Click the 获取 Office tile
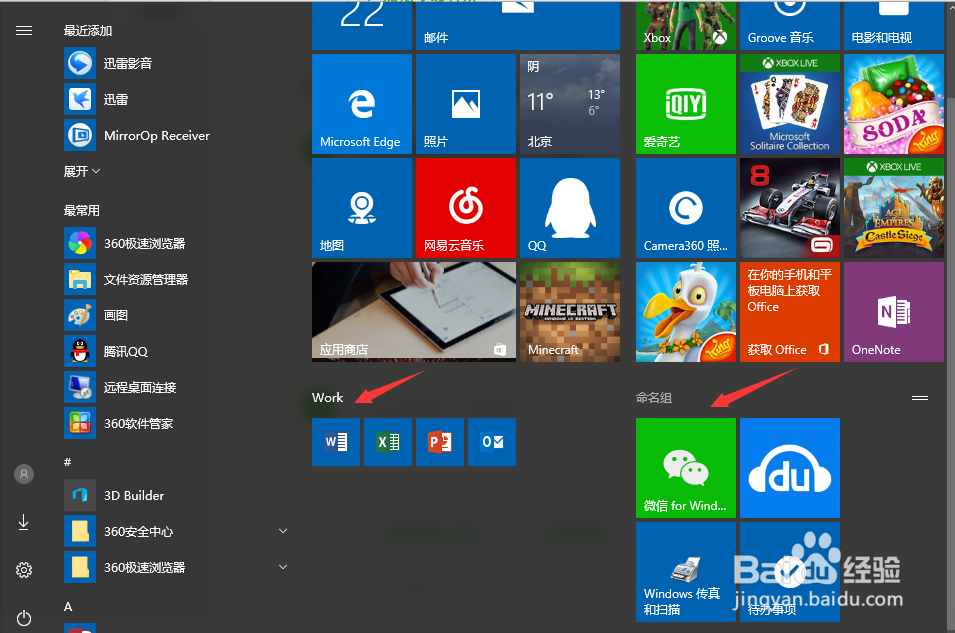Image resolution: width=955 pixels, height=633 pixels. (x=790, y=312)
